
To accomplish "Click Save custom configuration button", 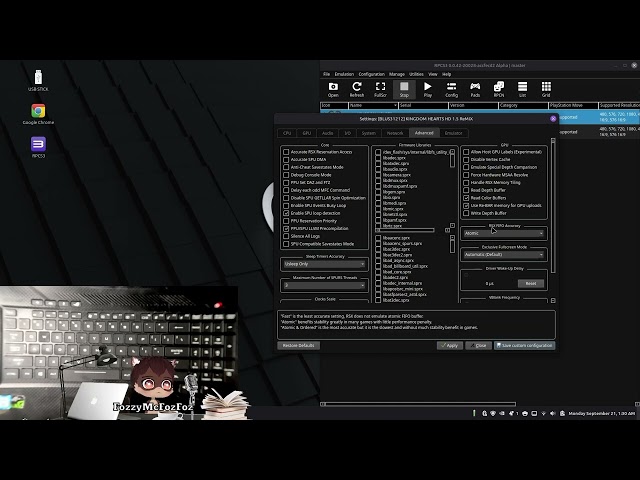I will point(524,346).
